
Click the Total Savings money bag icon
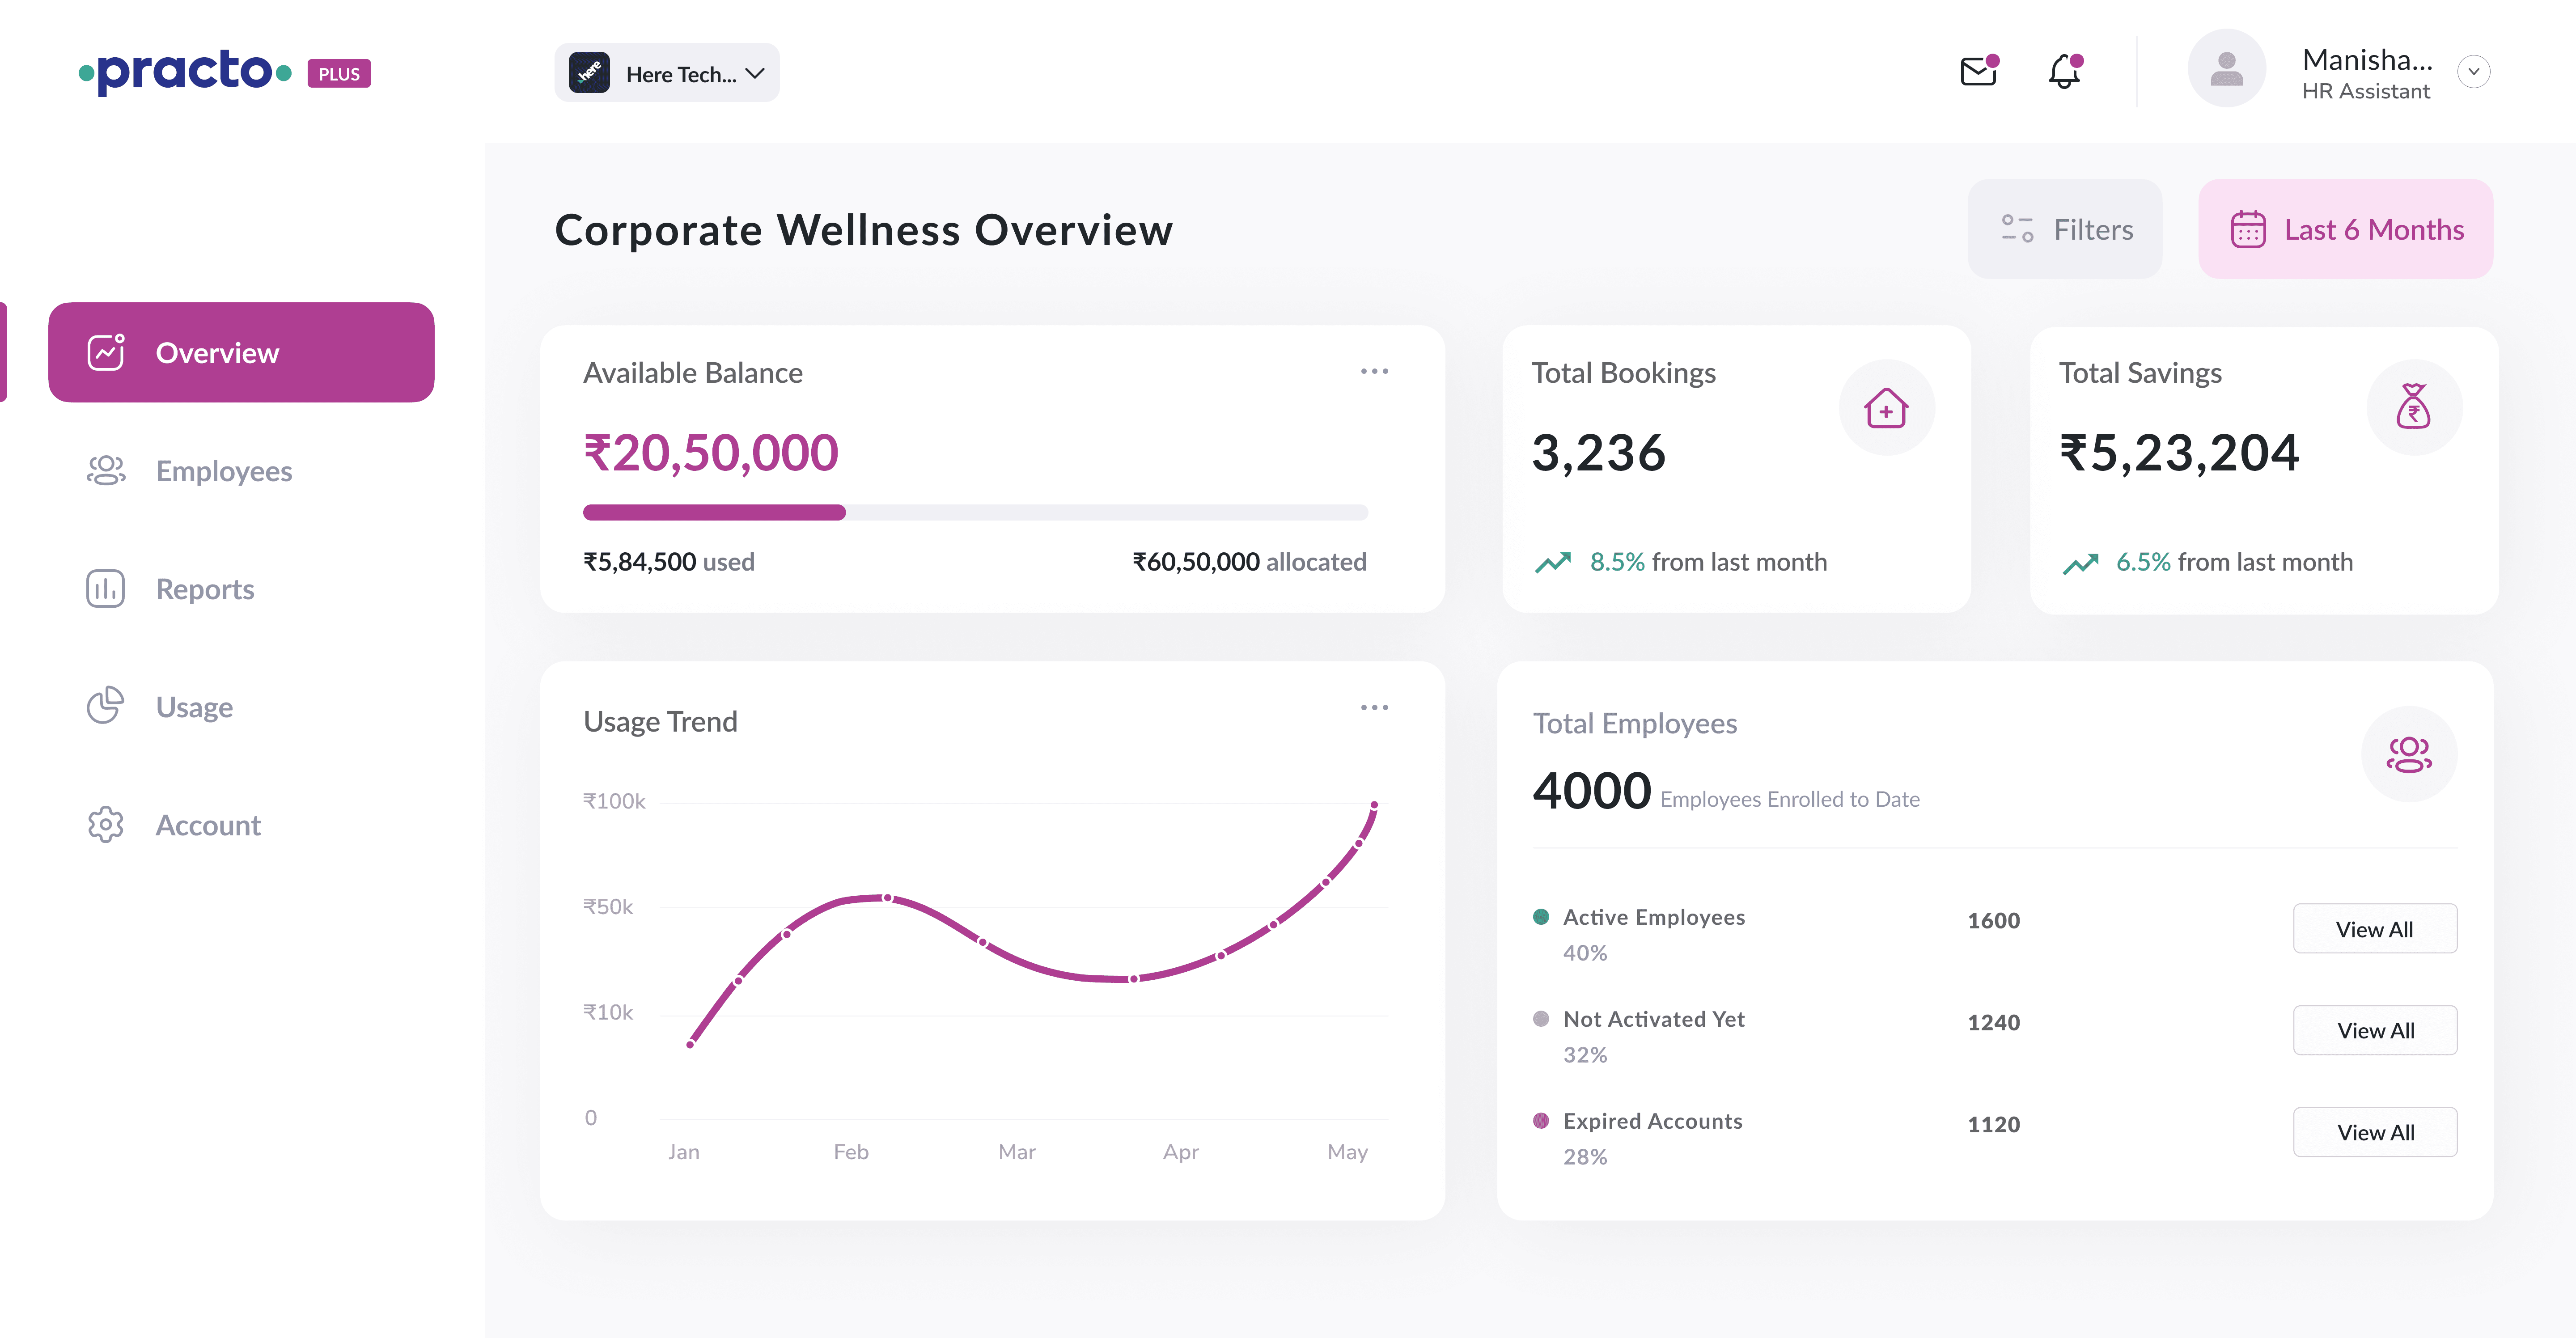pos(2413,407)
